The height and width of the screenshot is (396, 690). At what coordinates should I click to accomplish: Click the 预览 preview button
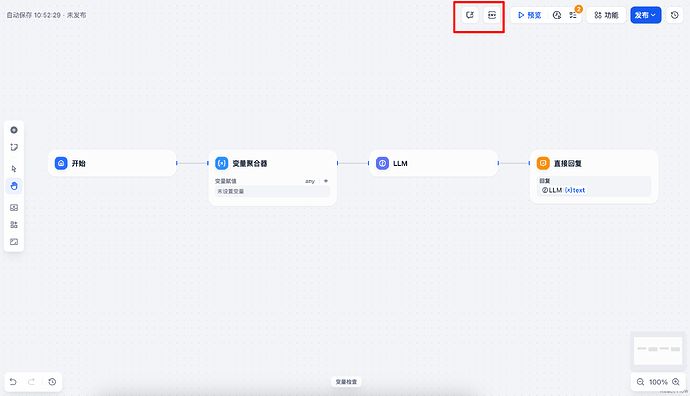pos(529,15)
